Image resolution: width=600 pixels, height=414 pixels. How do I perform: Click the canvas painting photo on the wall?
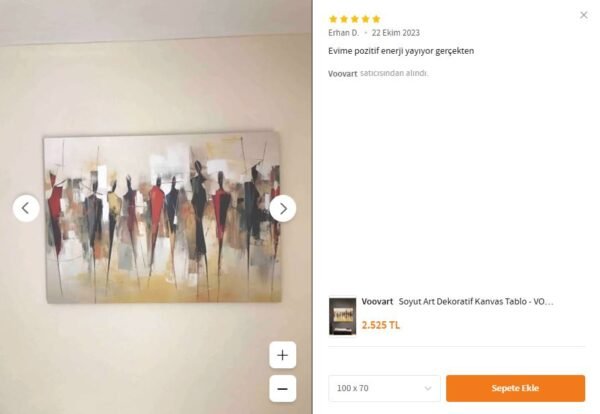163,217
